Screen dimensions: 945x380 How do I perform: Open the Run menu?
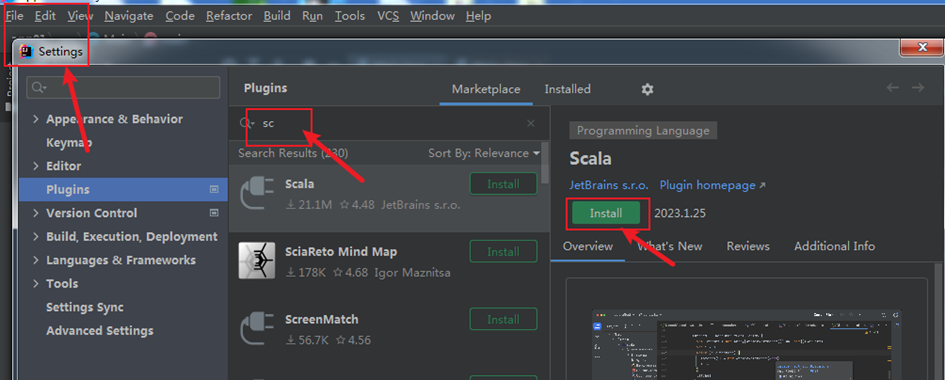click(312, 16)
